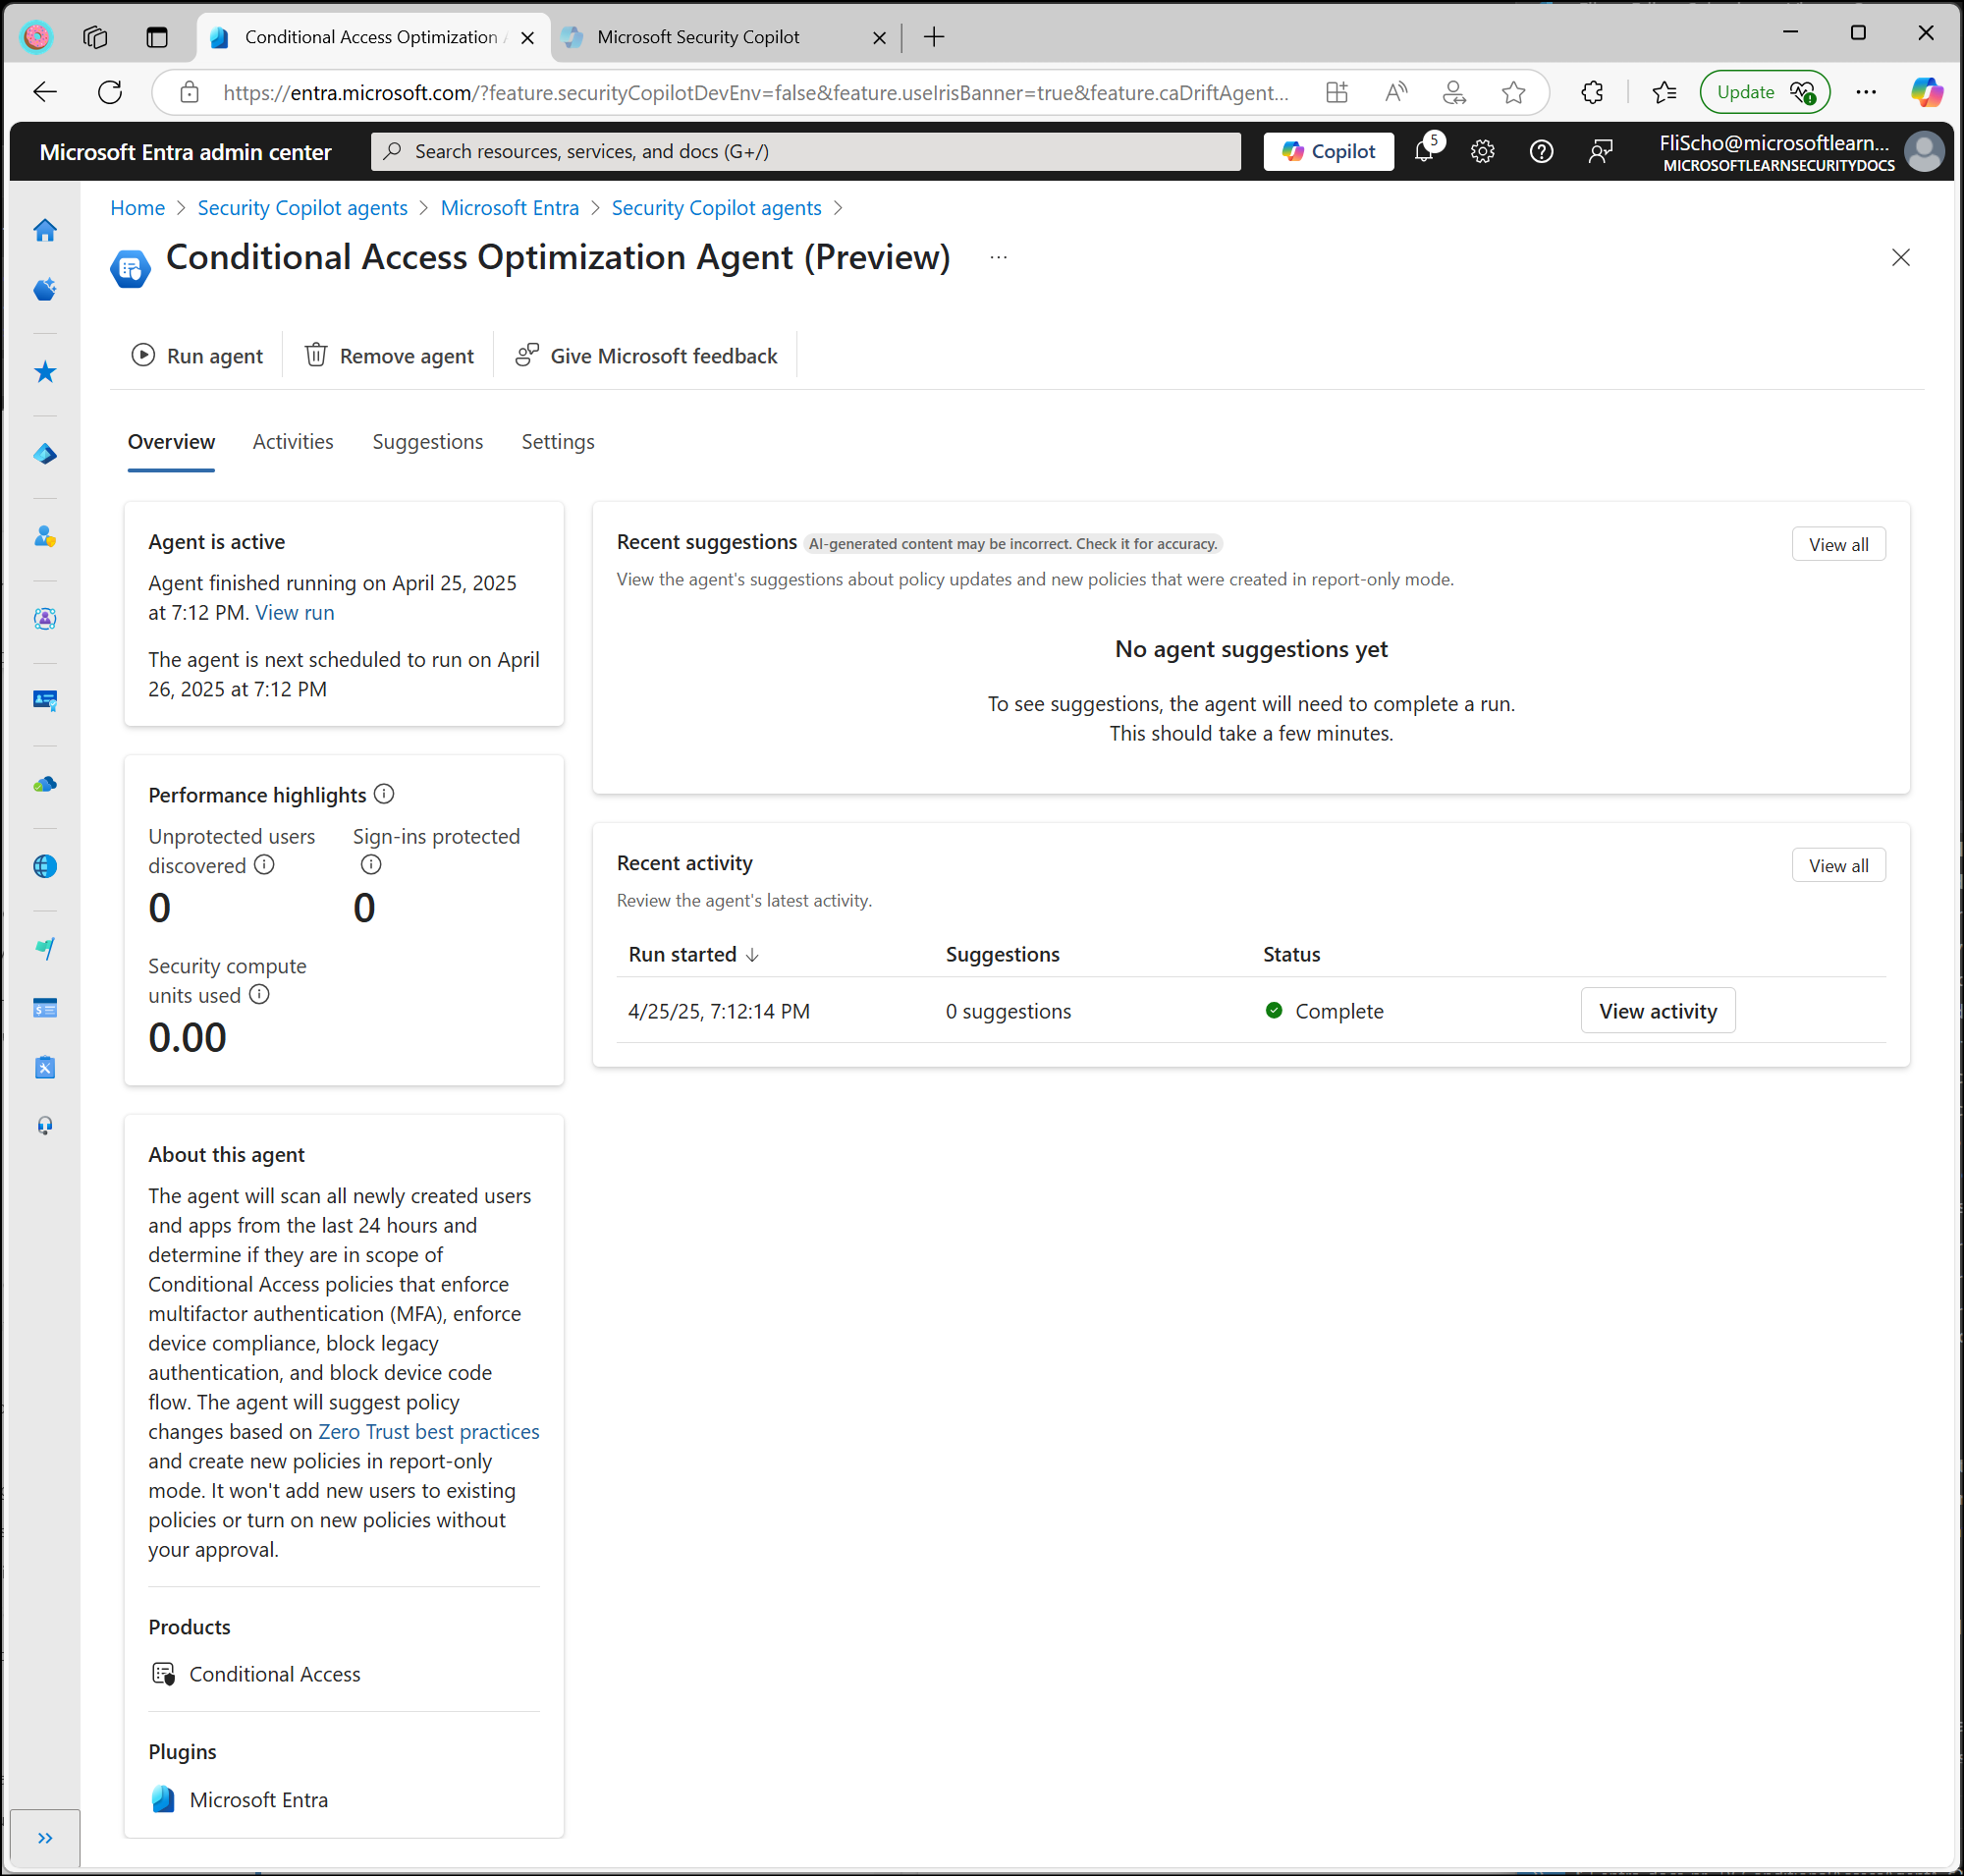Viewport: 1964px width, 1876px height.
Task: Click the help question mark icon
Action: click(x=1541, y=152)
